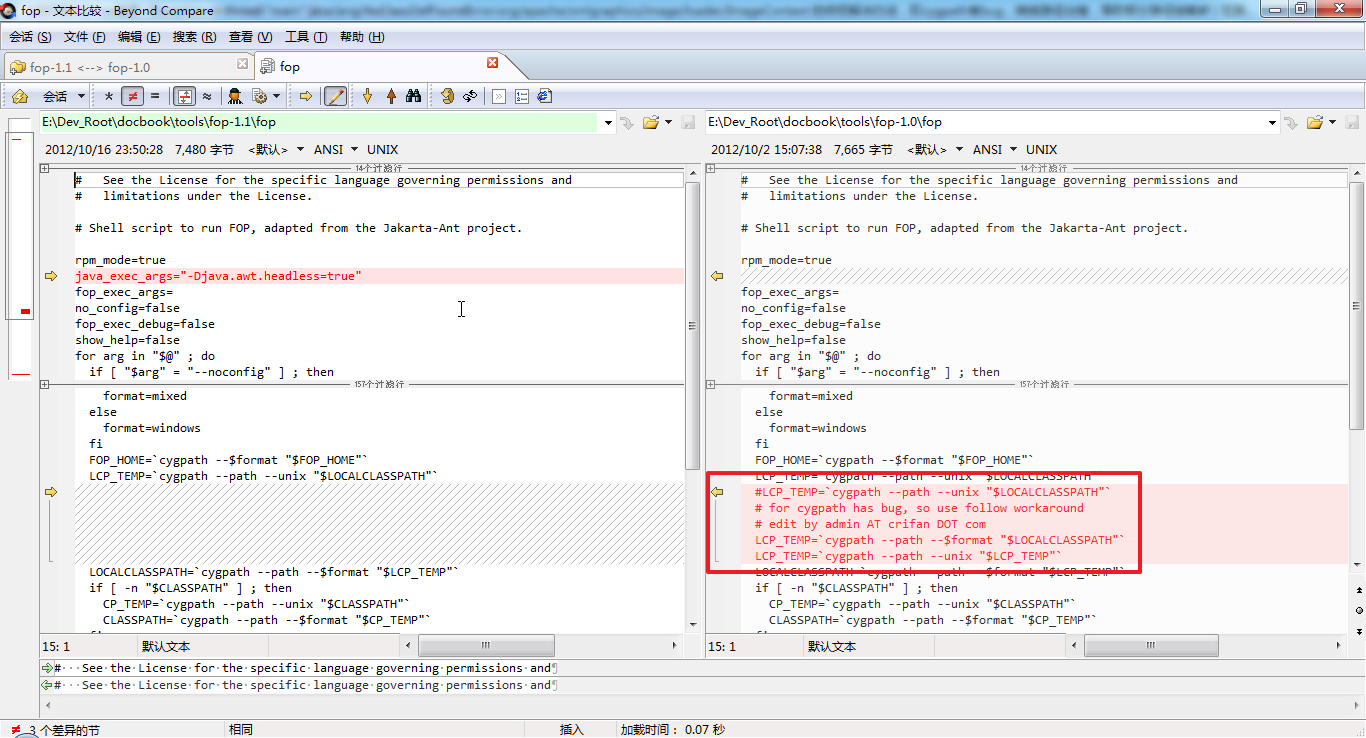
Task: Open the 查看(V) menu
Action: click(250, 37)
